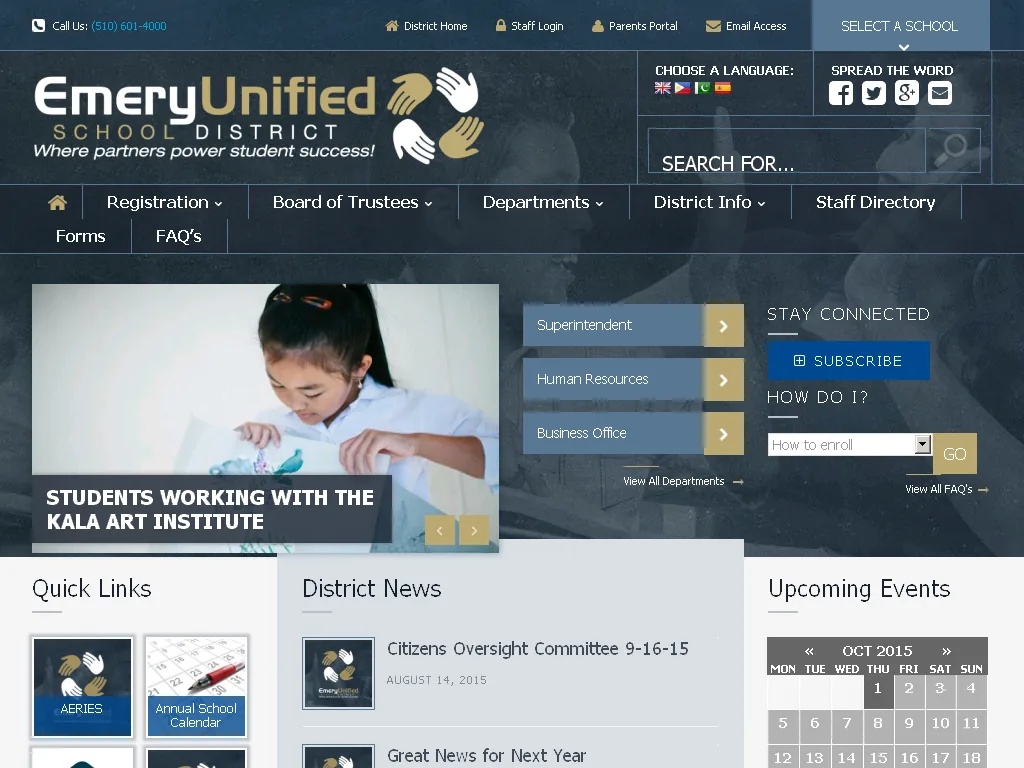Choose the English UK flag language
The image size is (1024, 768).
click(x=662, y=88)
